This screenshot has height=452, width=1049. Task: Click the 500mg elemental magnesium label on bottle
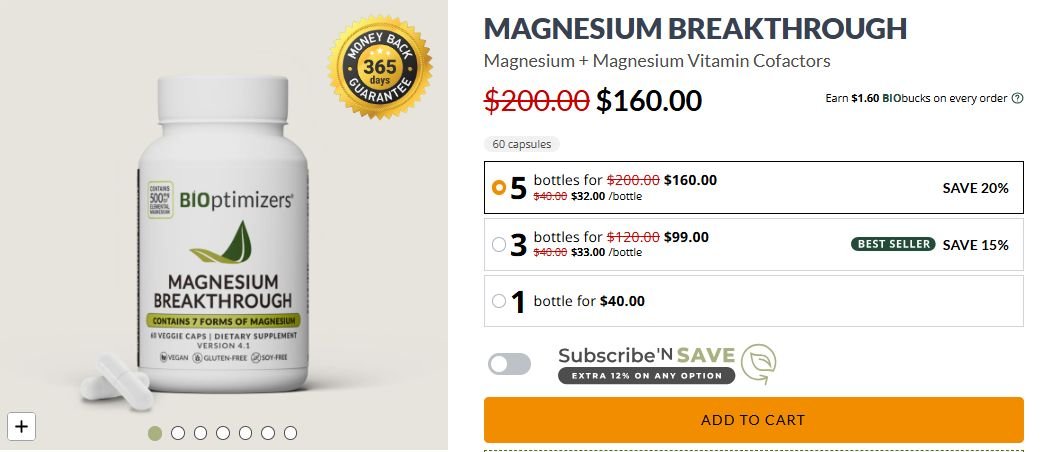[x=161, y=199]
